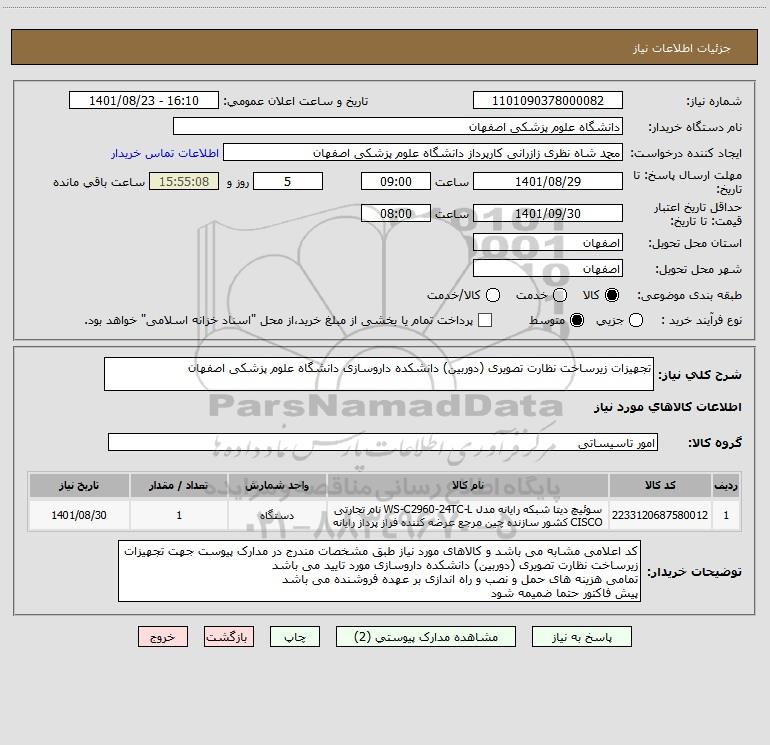
Task: Click the گروه کالا field امور تاسیساتی
Action: (x=383, y=442)
